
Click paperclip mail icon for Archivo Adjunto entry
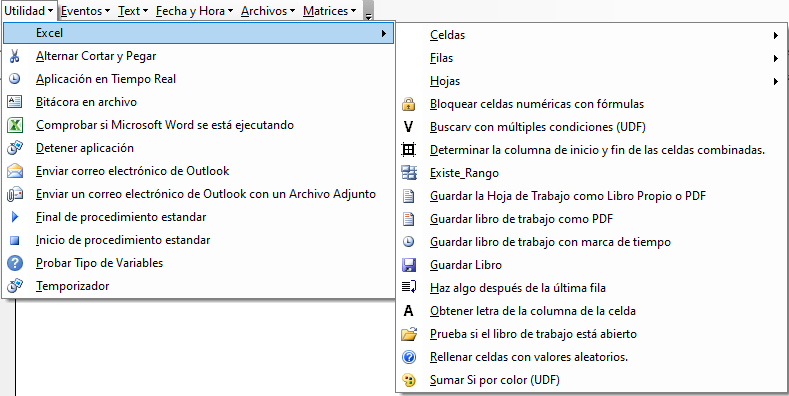[15, 194]
